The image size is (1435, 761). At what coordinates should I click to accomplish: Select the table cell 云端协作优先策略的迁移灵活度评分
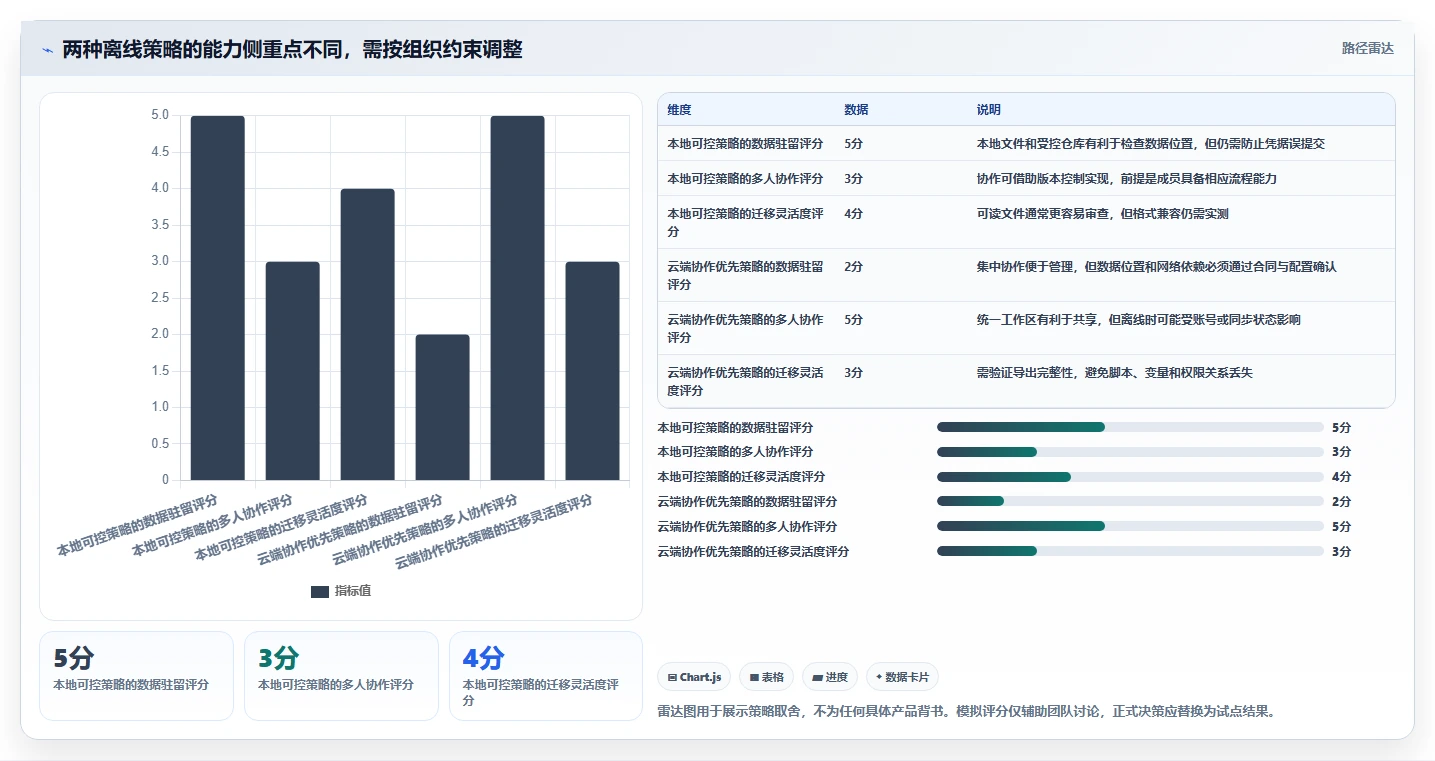[746, 381]
